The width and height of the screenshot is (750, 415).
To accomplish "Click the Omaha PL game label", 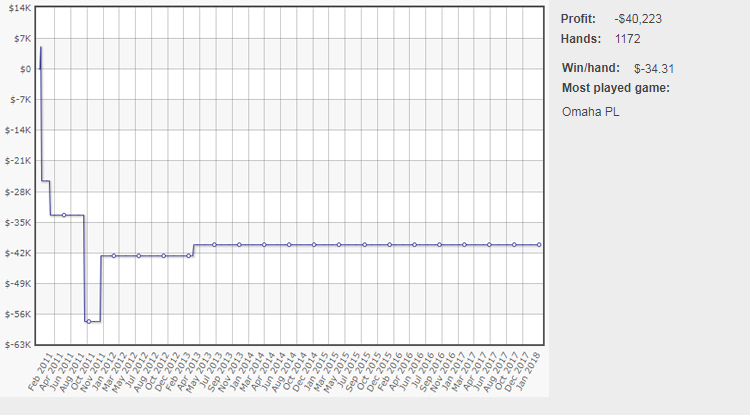I will (591, 111).
